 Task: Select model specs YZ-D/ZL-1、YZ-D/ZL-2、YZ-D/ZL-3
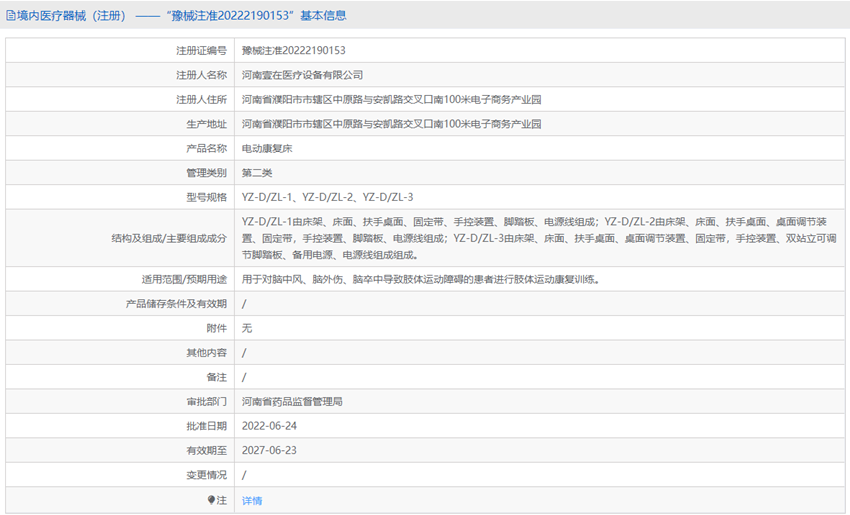[327, 197]
